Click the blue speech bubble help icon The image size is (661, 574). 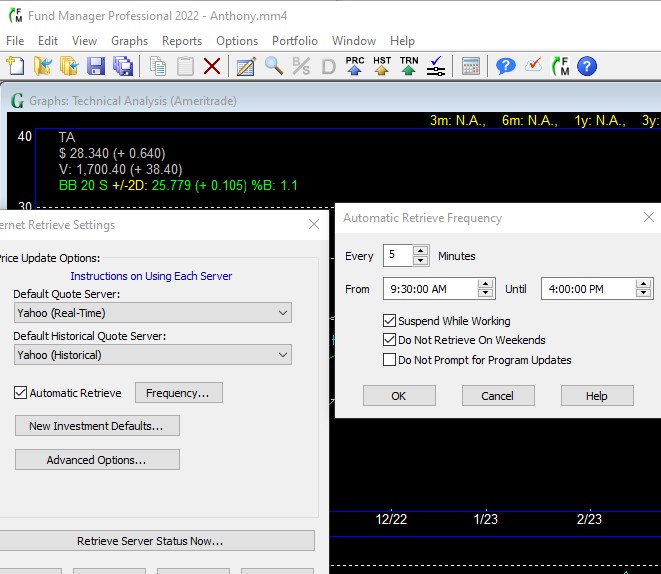505,66
